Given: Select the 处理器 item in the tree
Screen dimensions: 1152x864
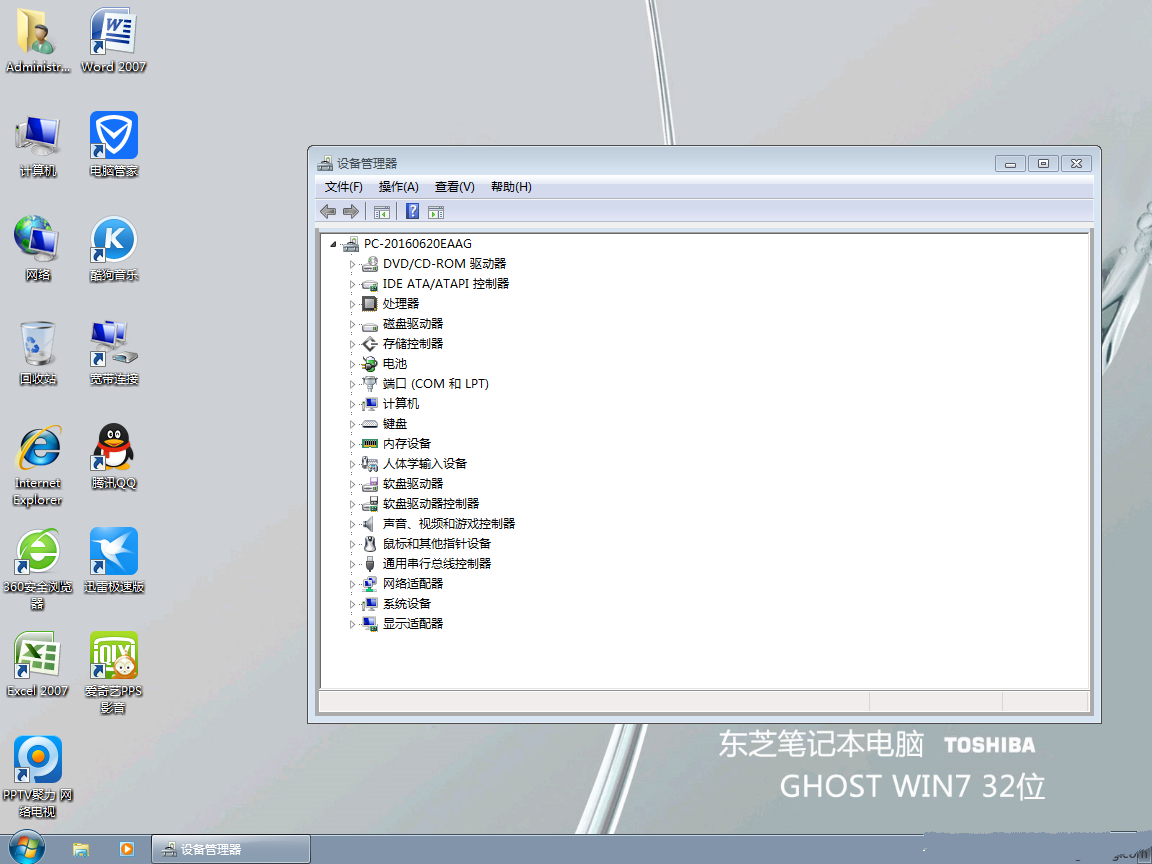Looking at the screenshot, I should pyautogui.click(x=400, y=304).
